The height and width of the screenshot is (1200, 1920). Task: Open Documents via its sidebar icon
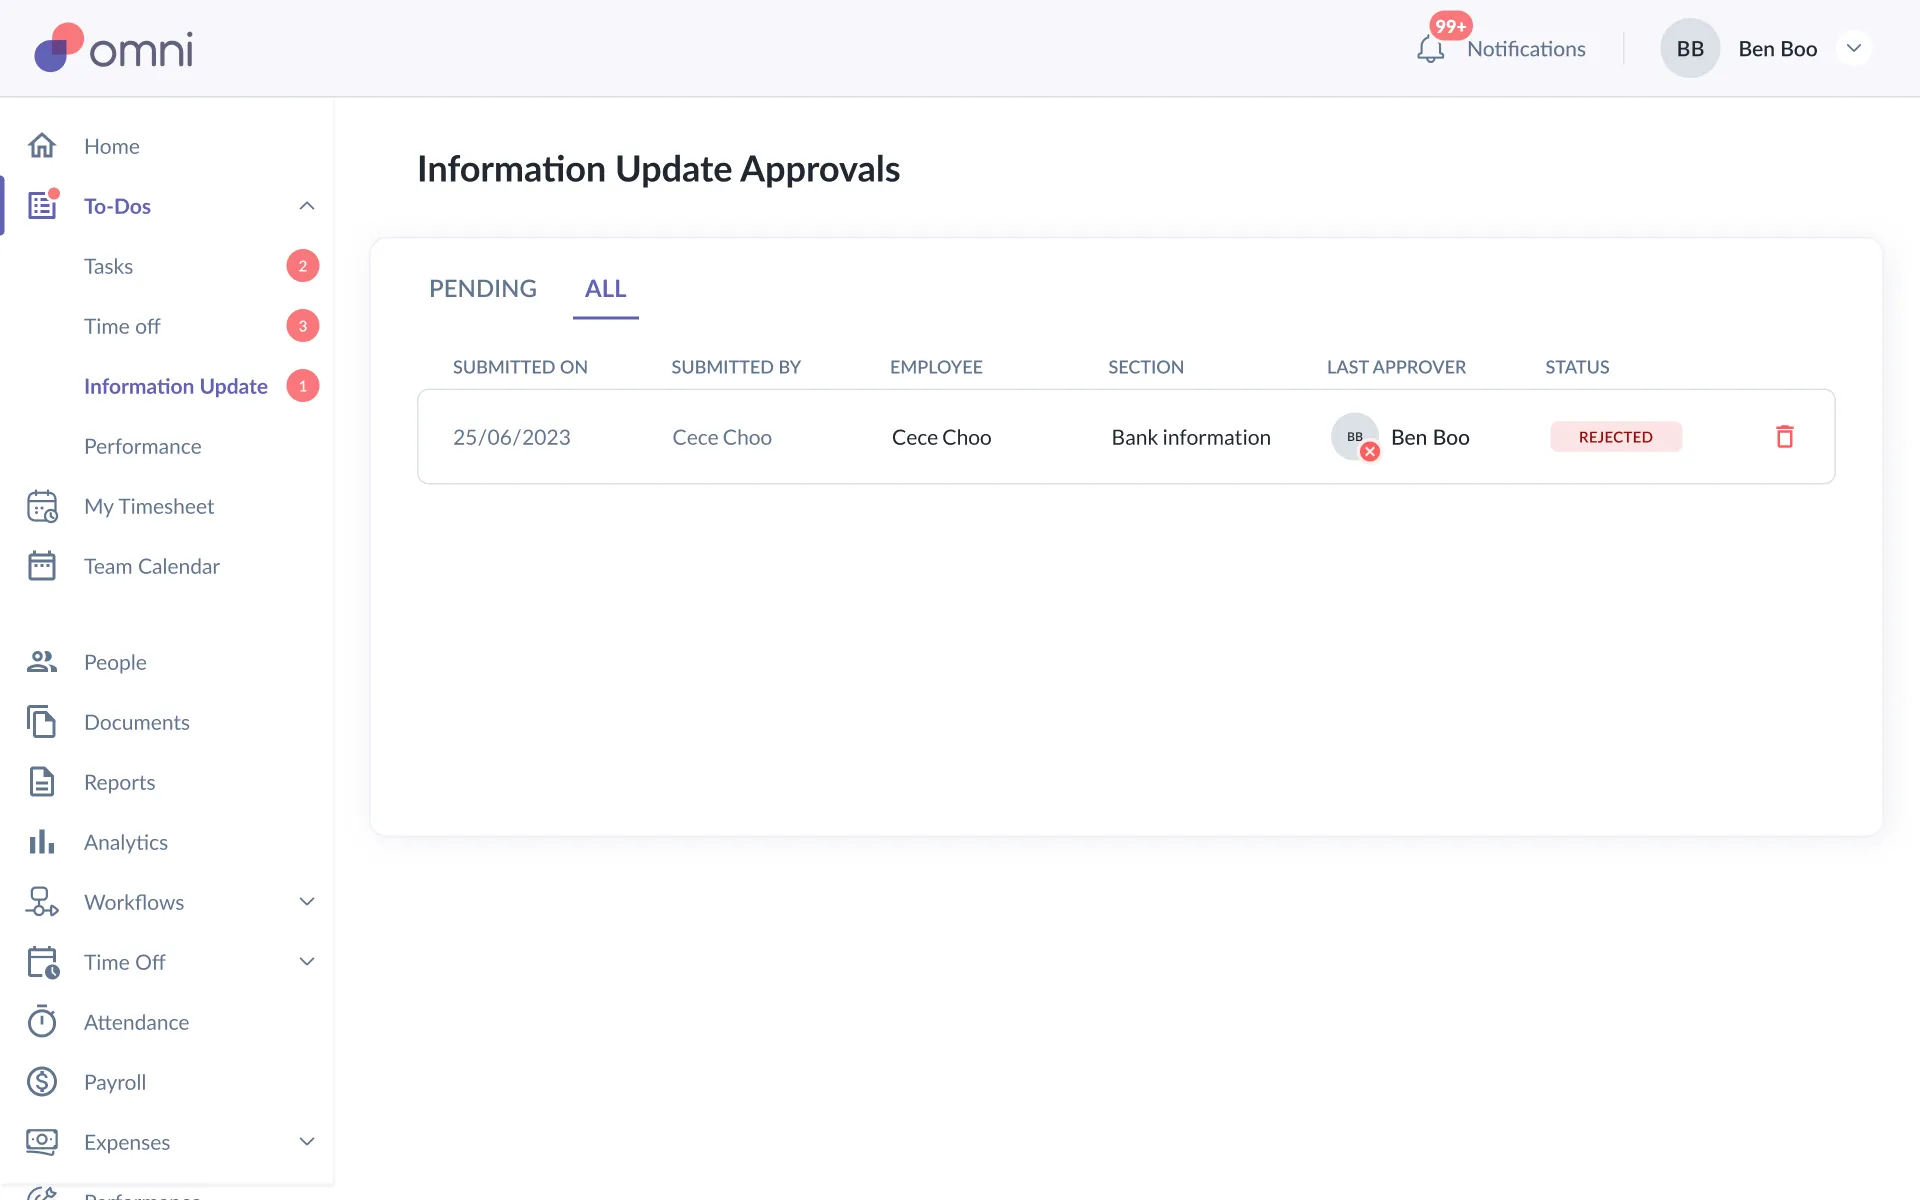tap(42, 722)
